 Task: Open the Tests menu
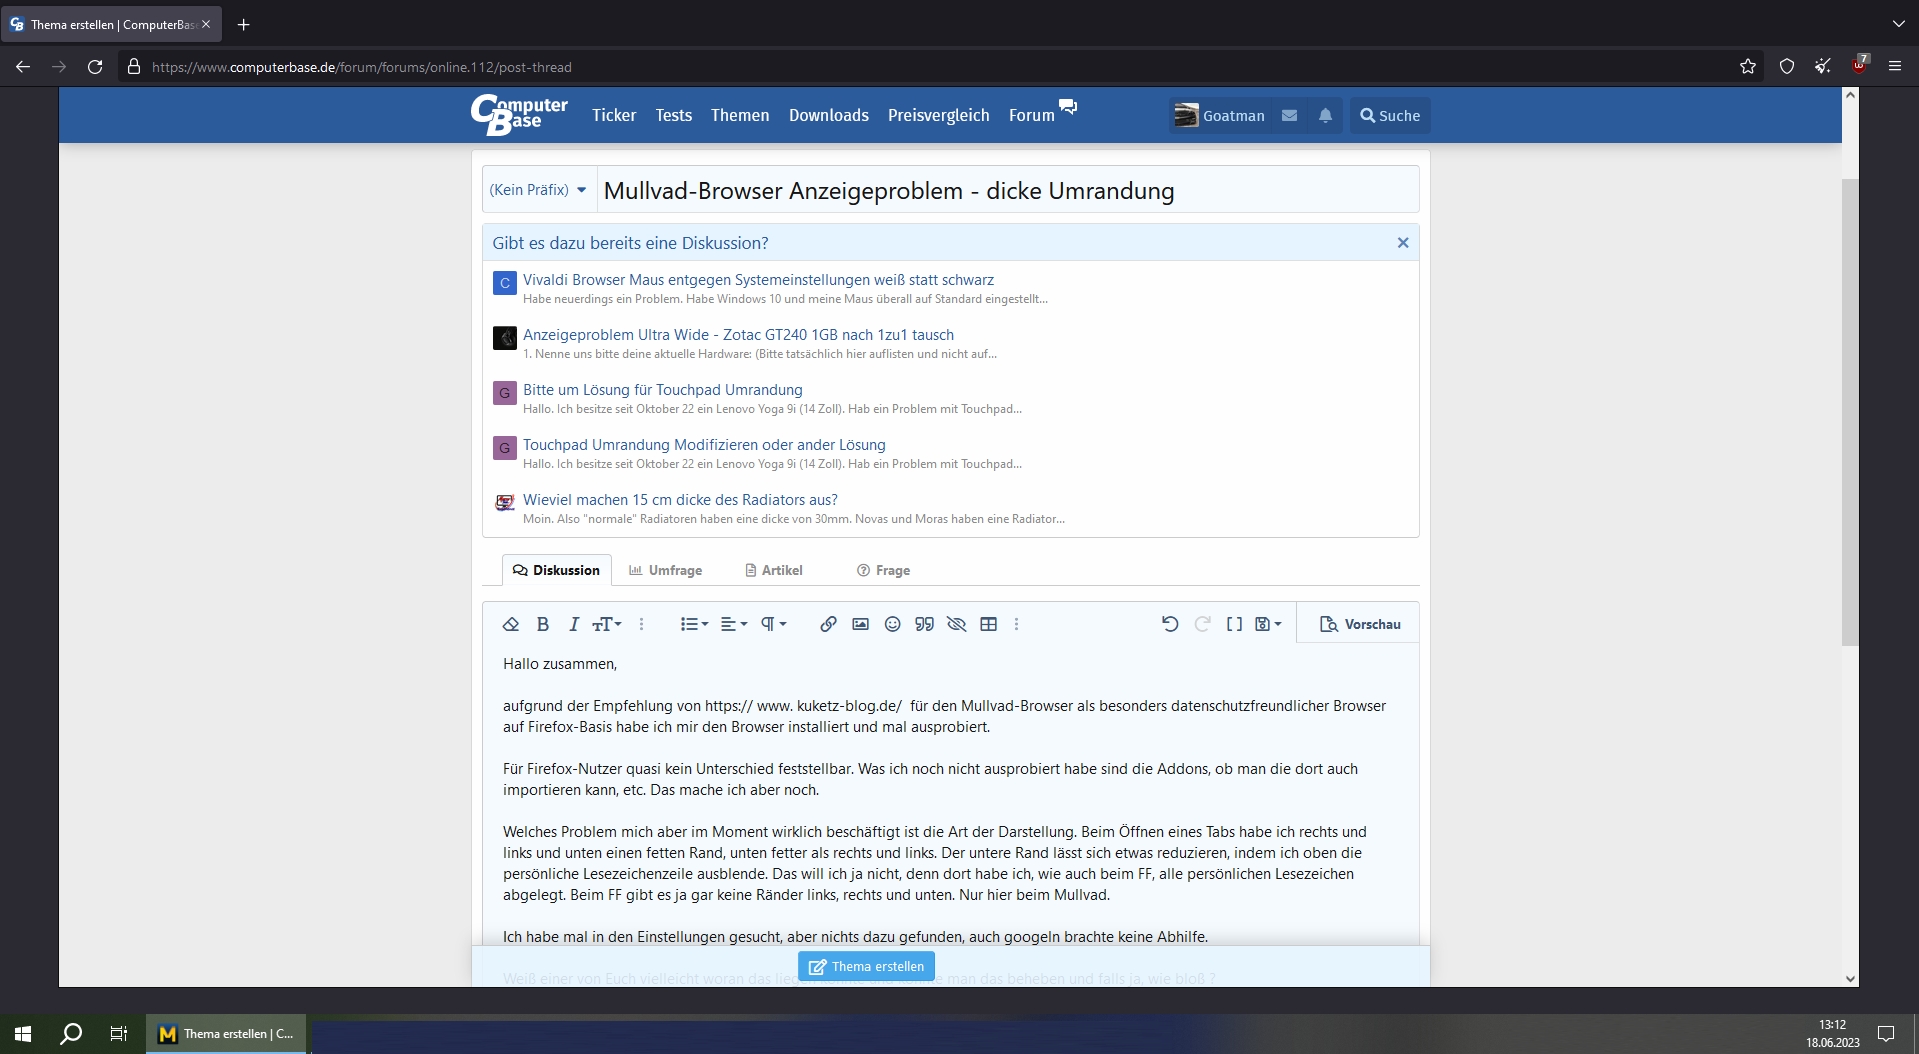click(x=674, y=115)
